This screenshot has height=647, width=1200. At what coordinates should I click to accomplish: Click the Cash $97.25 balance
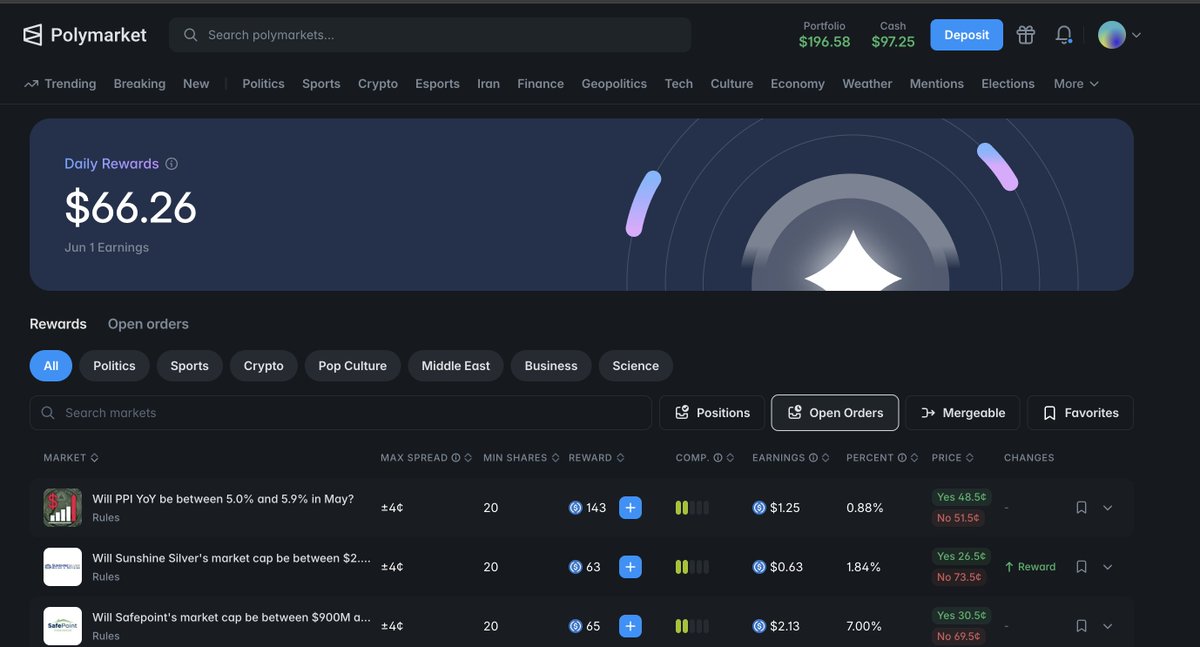(893, 35)
